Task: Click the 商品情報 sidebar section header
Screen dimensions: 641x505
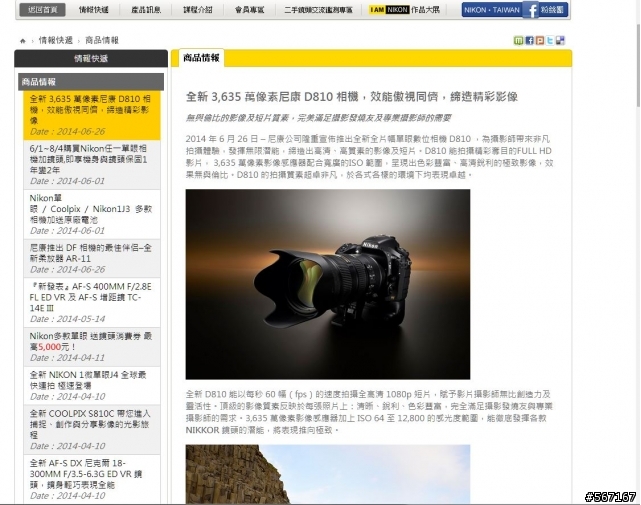Action: coord(91,82)
